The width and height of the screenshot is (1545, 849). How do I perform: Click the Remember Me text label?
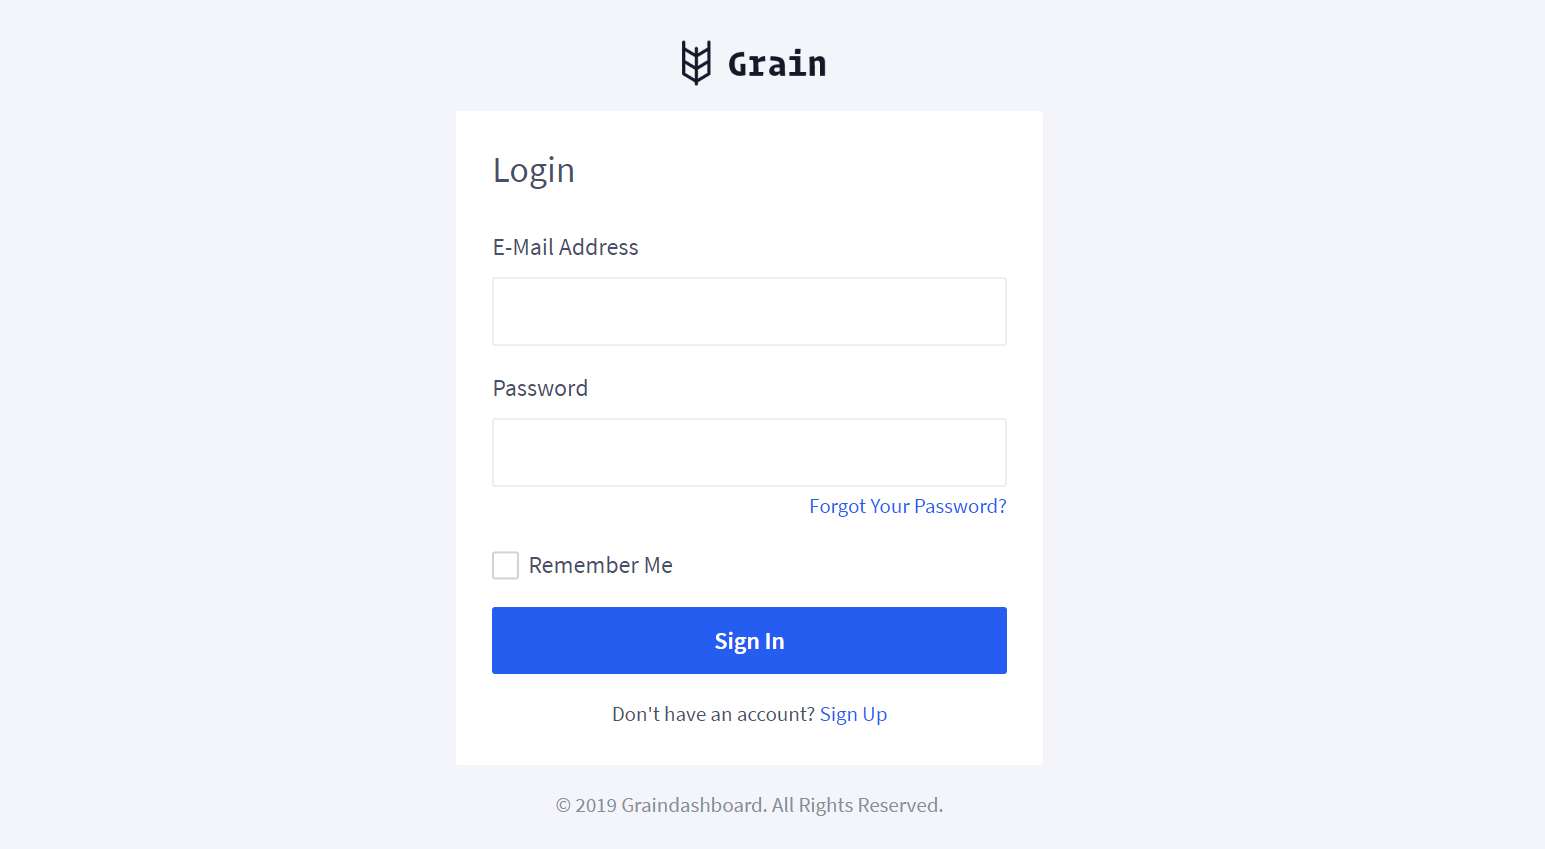600,565
